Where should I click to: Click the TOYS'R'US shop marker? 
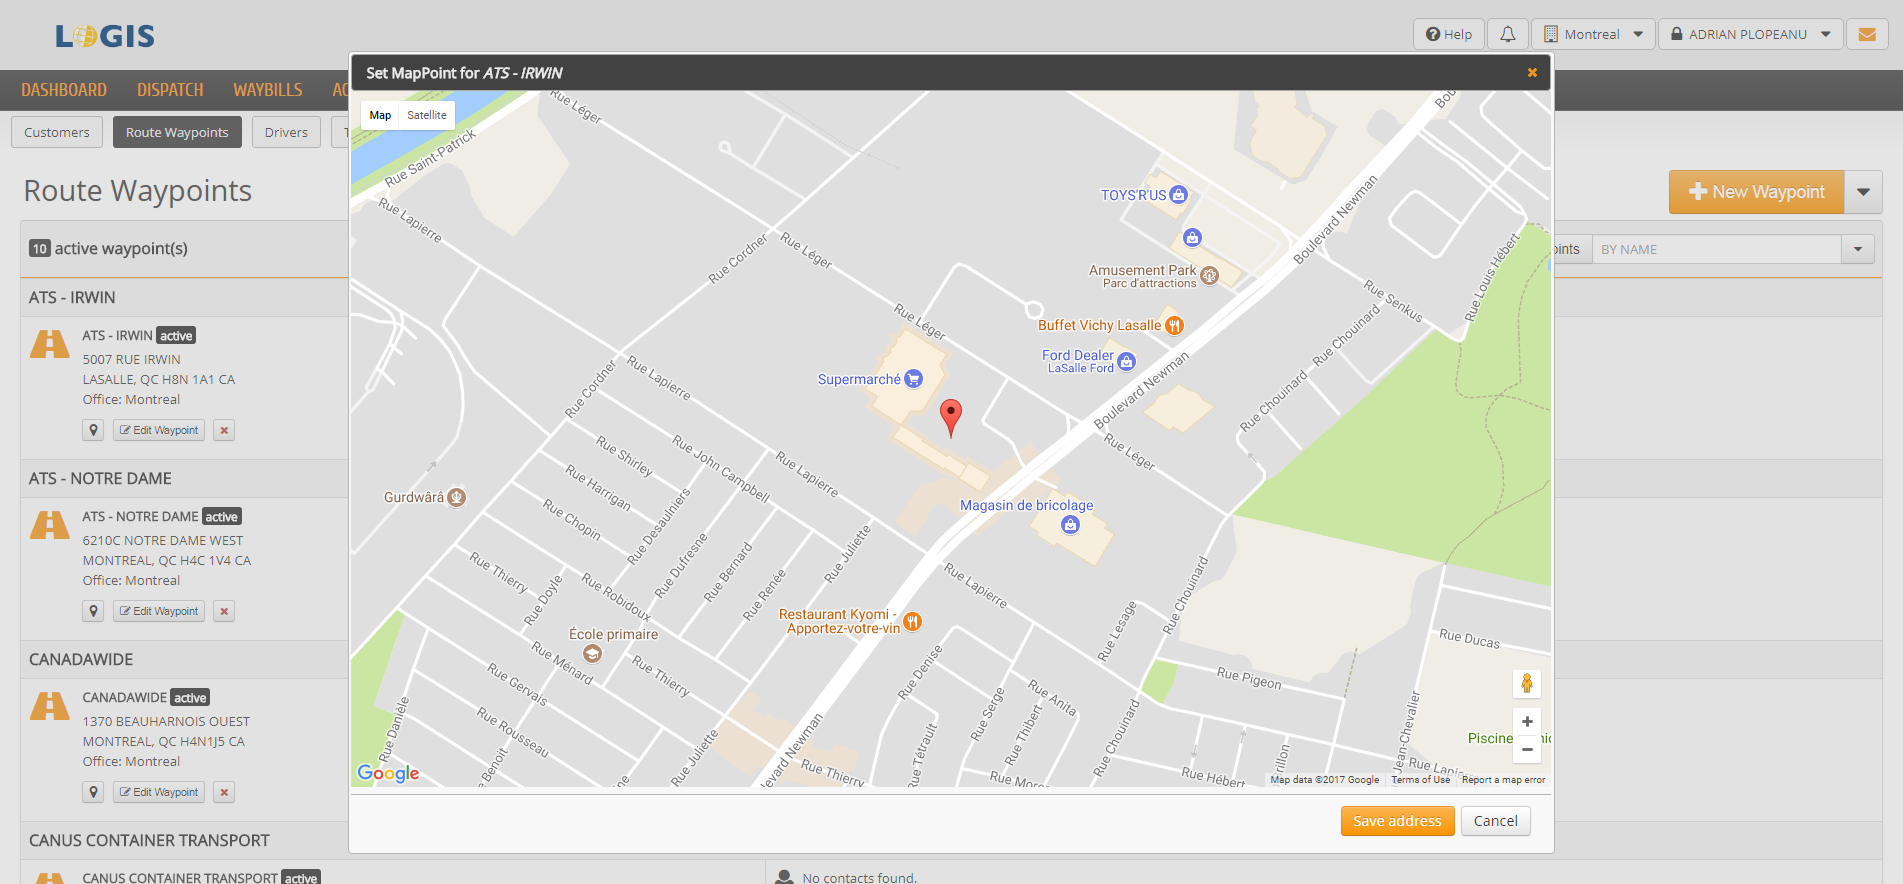[x=1179, y=195]
